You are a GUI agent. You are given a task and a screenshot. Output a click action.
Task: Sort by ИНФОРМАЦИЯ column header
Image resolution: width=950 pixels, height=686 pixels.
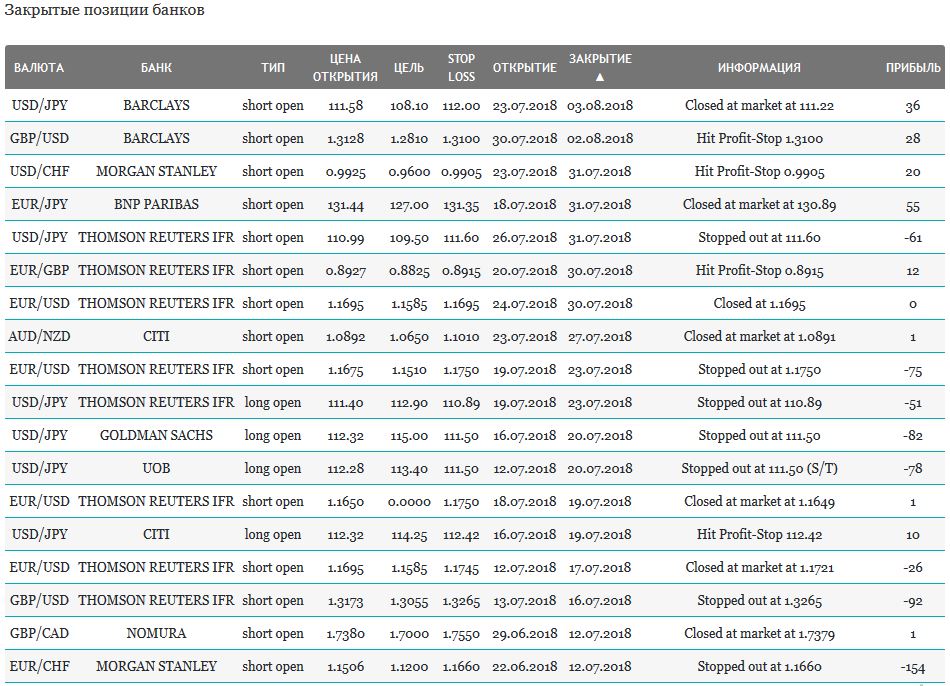tap(759, 68)
